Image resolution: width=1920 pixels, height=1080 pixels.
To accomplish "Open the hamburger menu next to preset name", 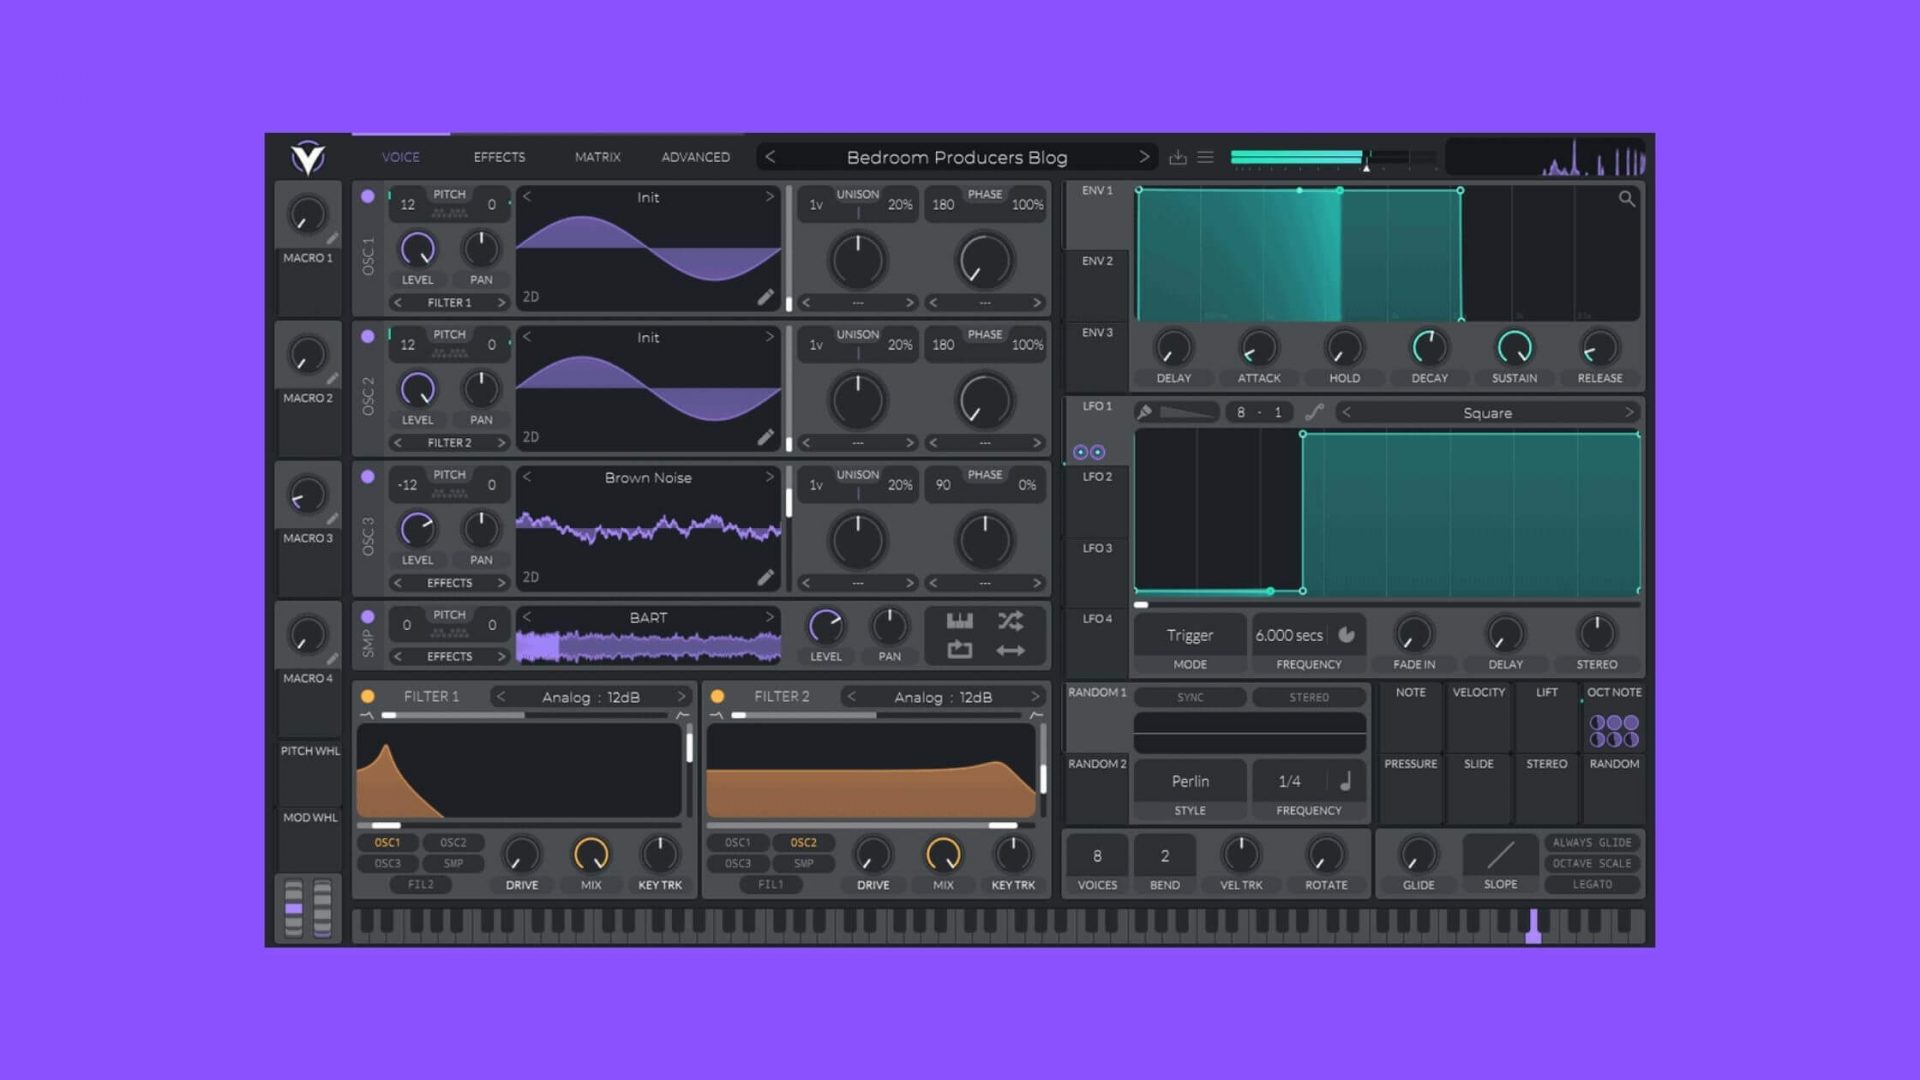I will tap(1205, 157).
